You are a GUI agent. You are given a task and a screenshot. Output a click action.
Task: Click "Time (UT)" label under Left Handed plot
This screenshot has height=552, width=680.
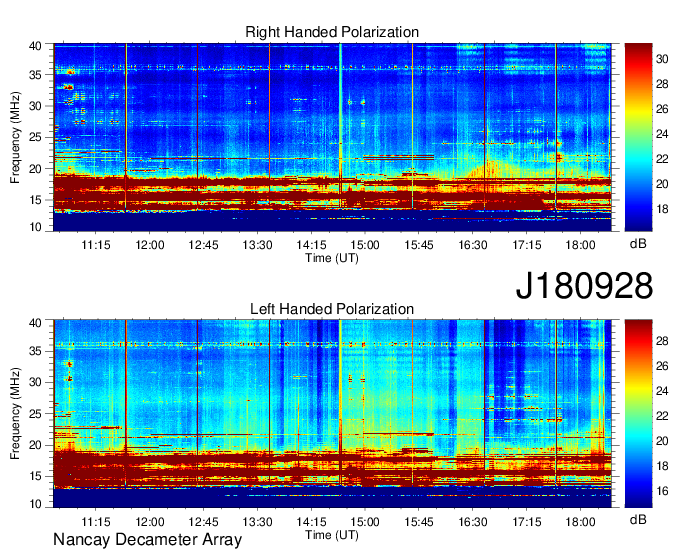[x=332, y=535]
